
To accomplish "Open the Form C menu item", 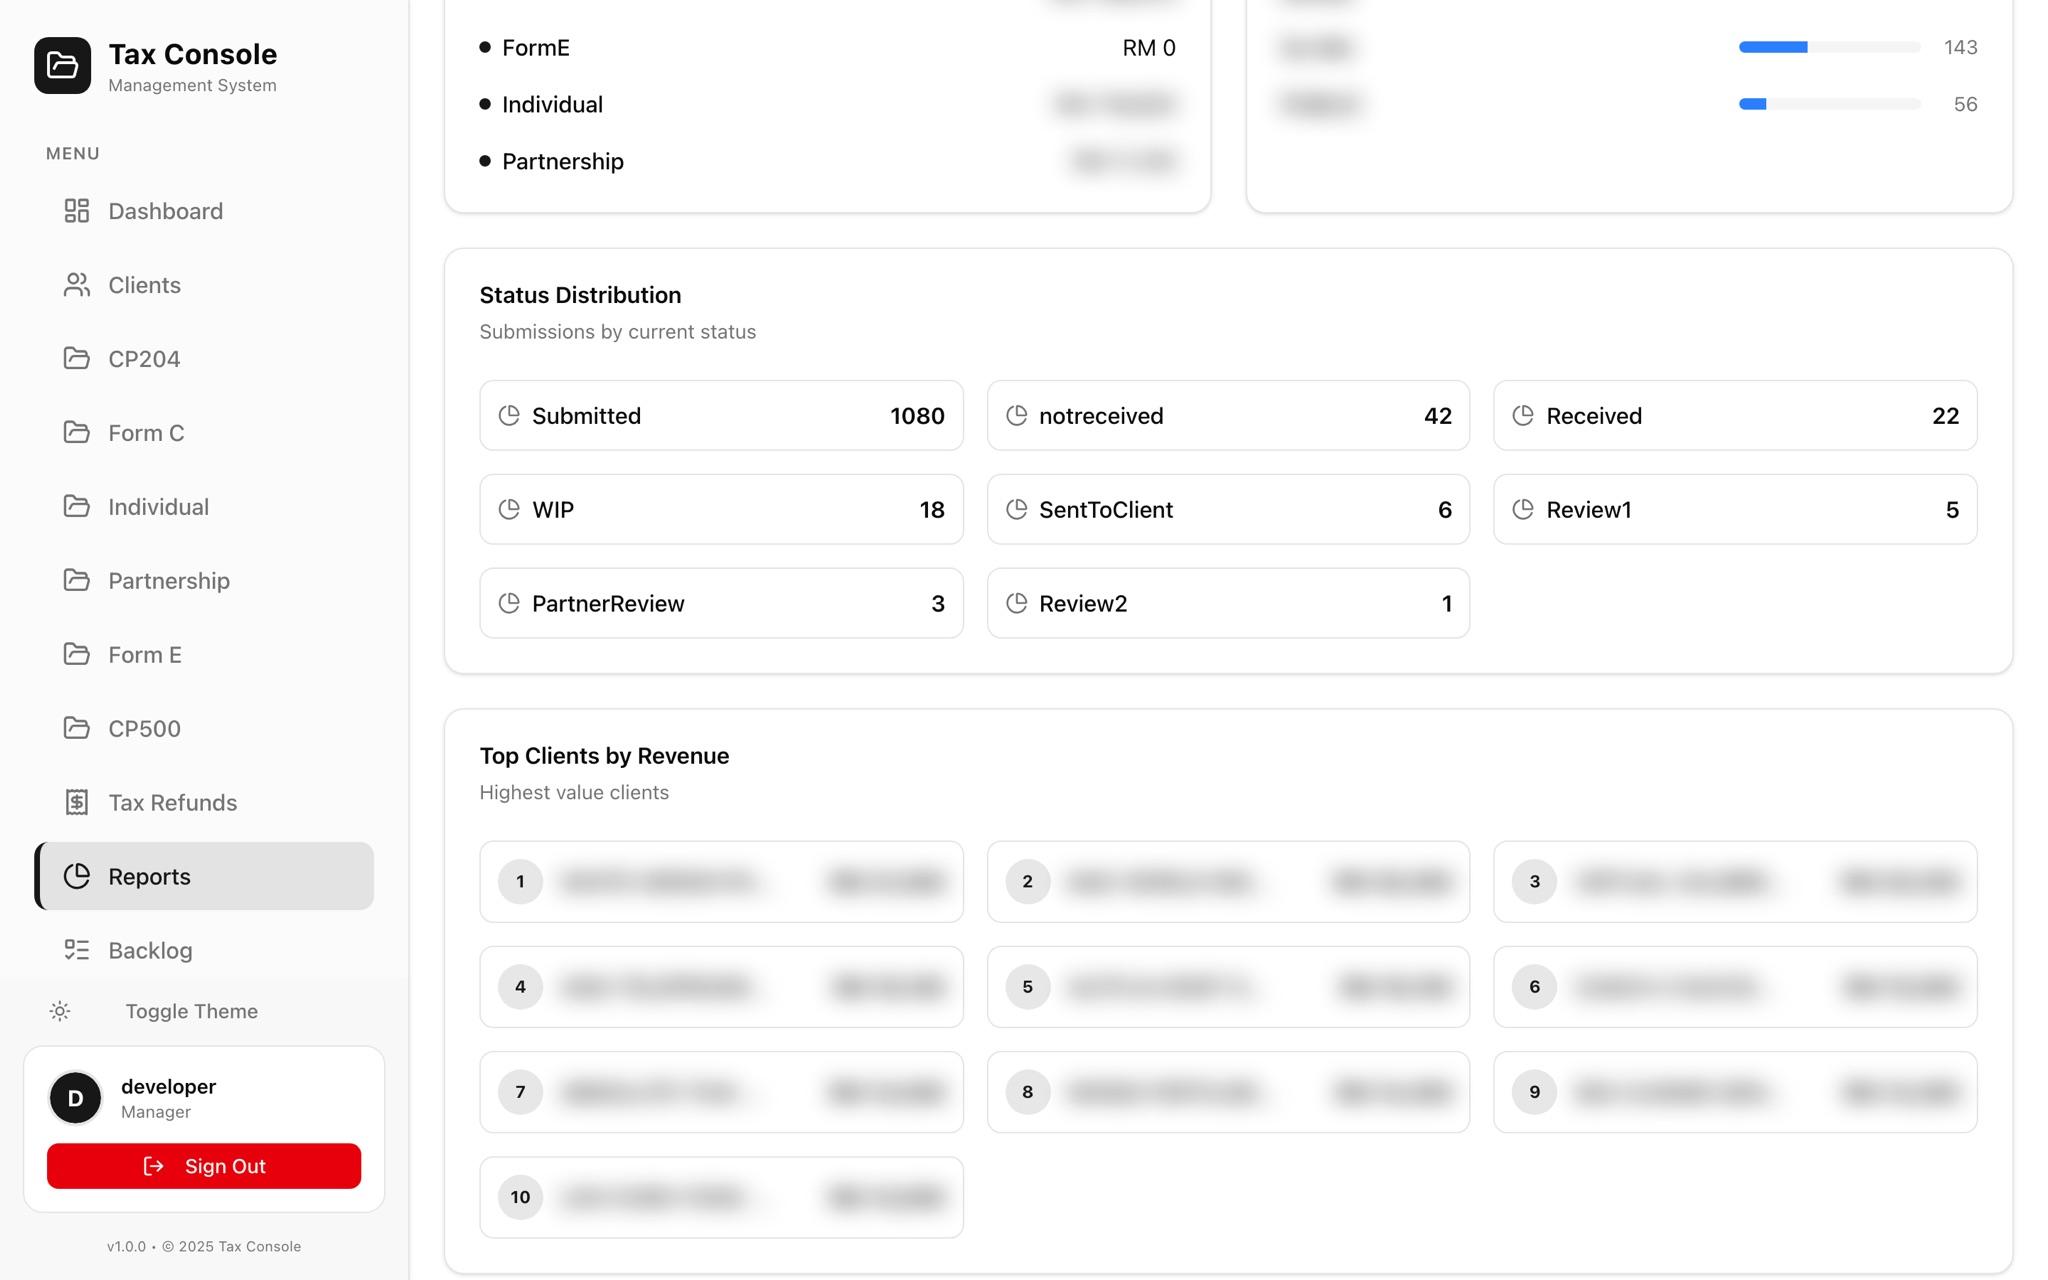I will (204, 432).
